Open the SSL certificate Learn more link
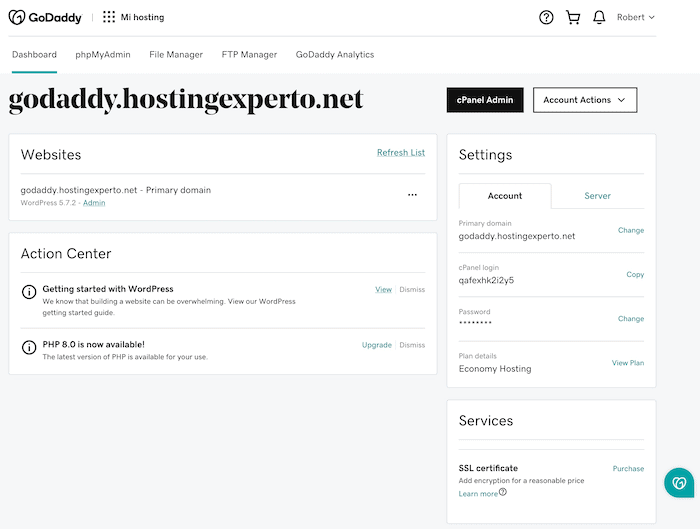 pos(478,494)
